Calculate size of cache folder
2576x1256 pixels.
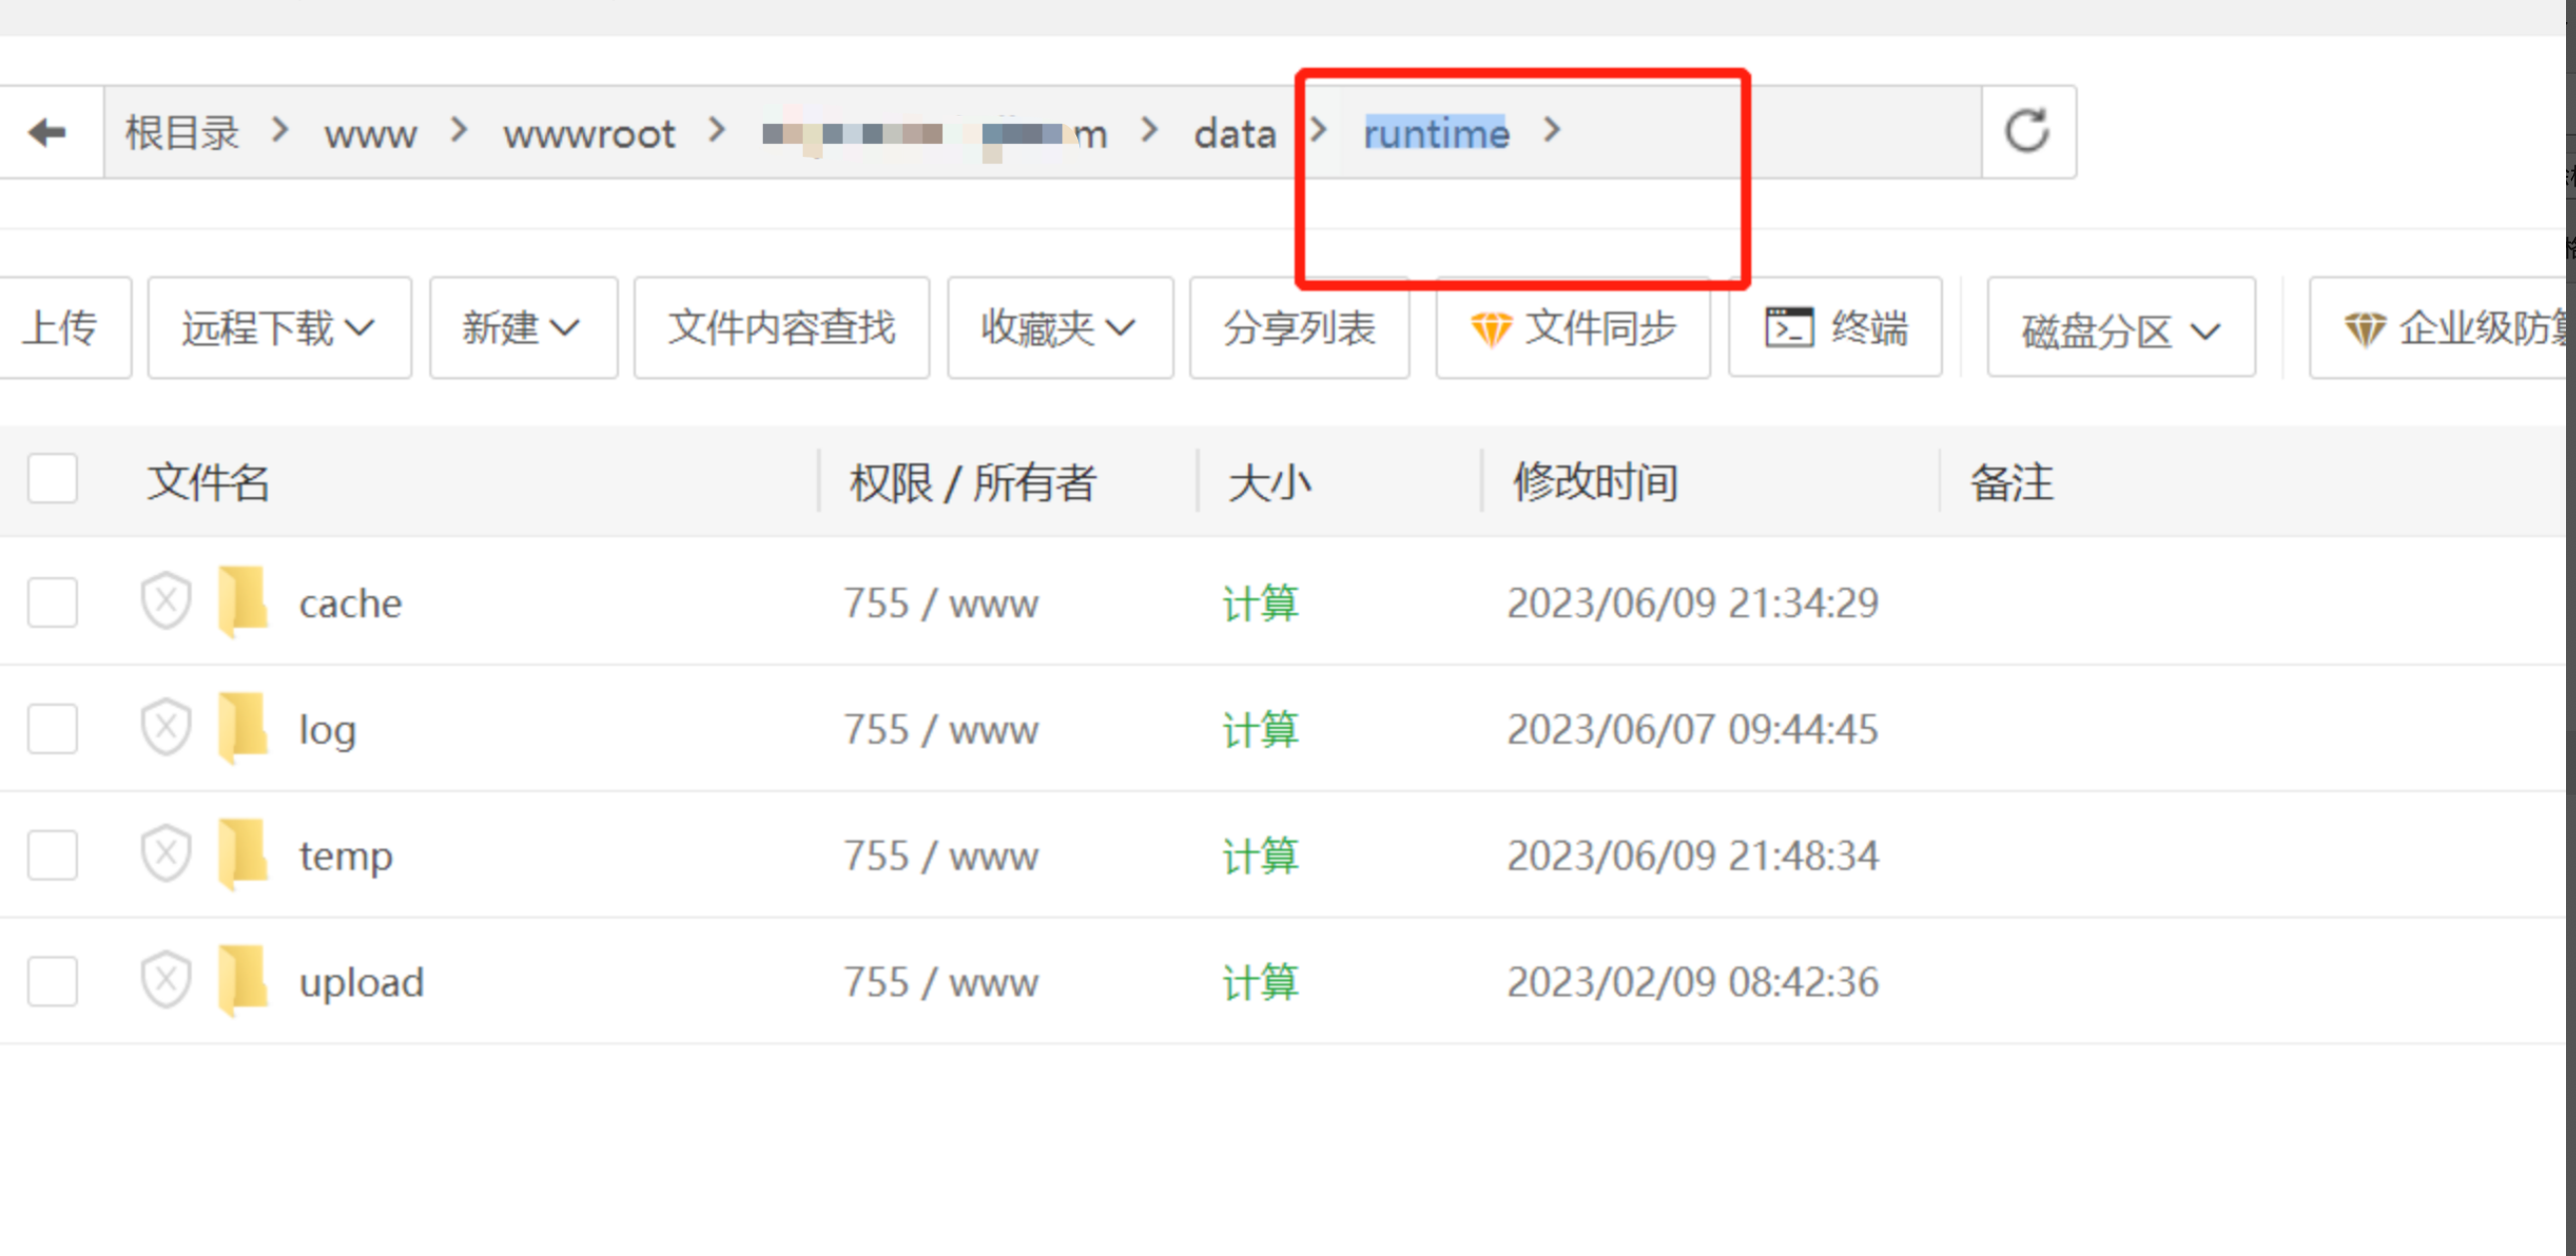tap(1260, 603)
